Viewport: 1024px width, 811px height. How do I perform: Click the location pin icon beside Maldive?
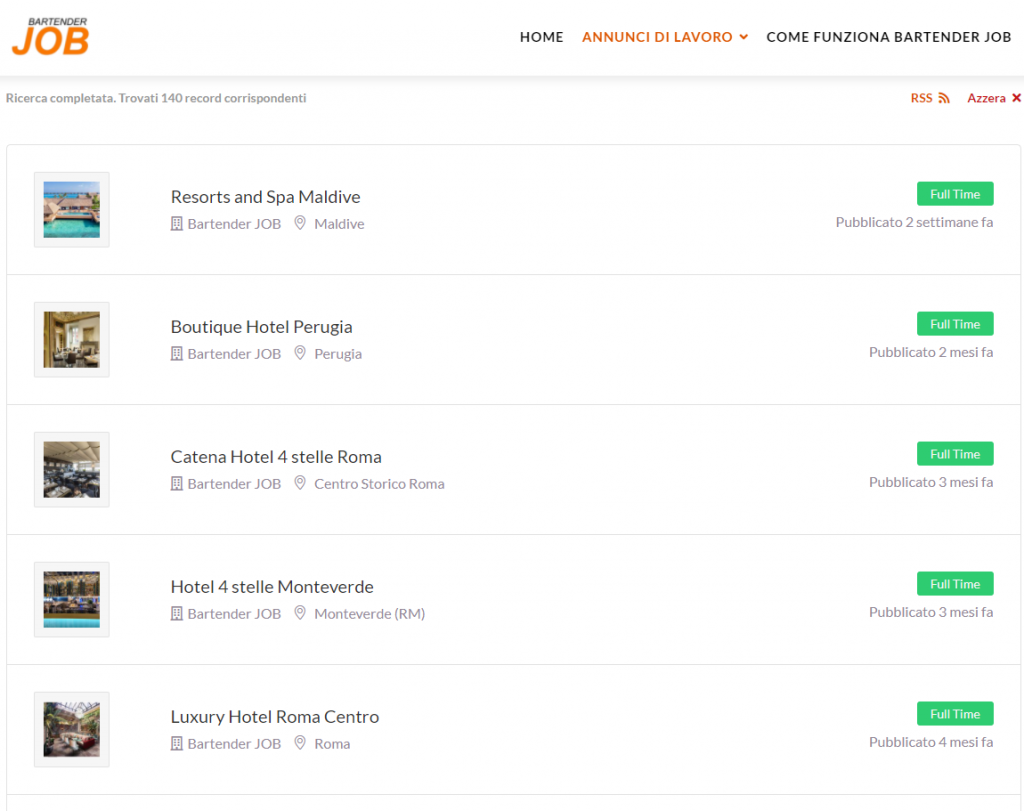[300, 224]
